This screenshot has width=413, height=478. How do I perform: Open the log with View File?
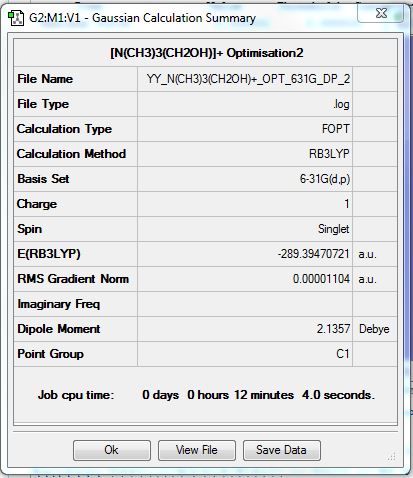(197, 450)
